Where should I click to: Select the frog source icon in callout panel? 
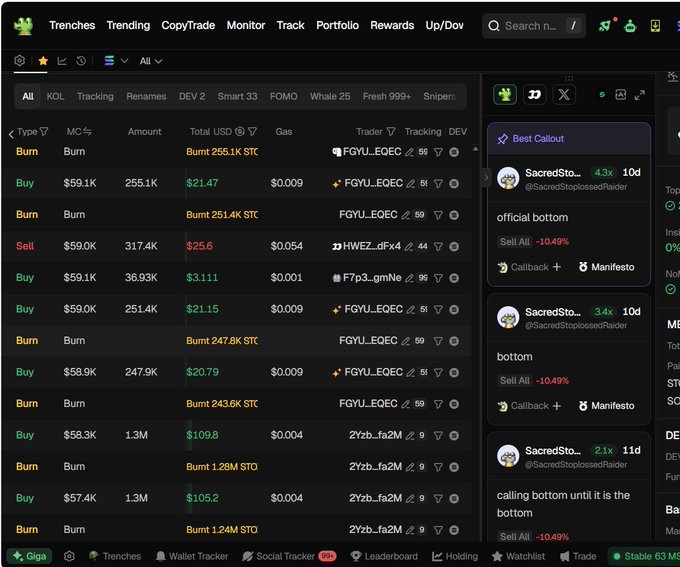(505, 95)
